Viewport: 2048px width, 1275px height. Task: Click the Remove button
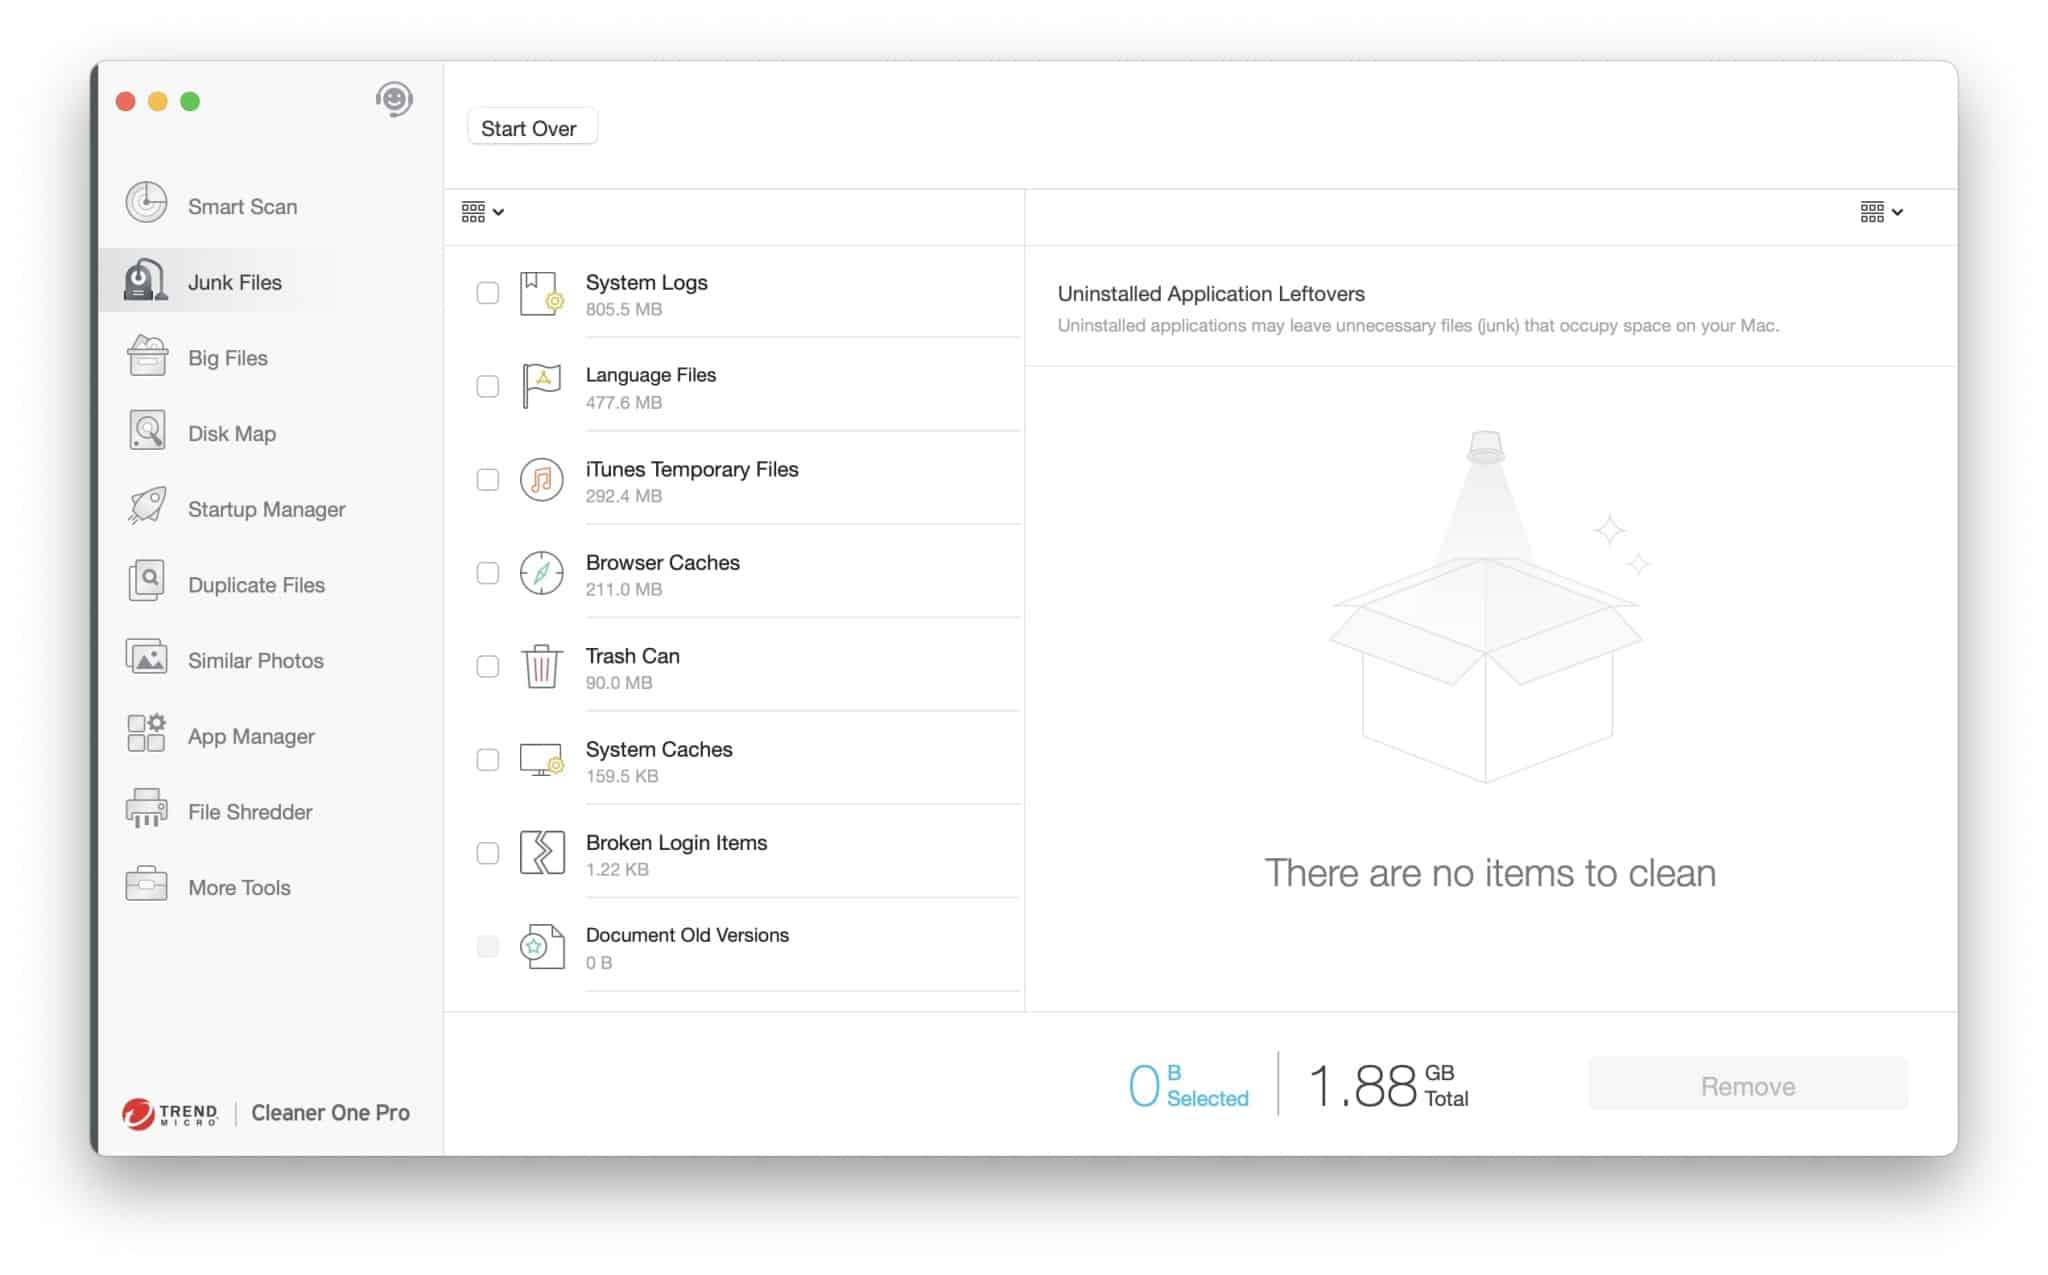1748,1086
